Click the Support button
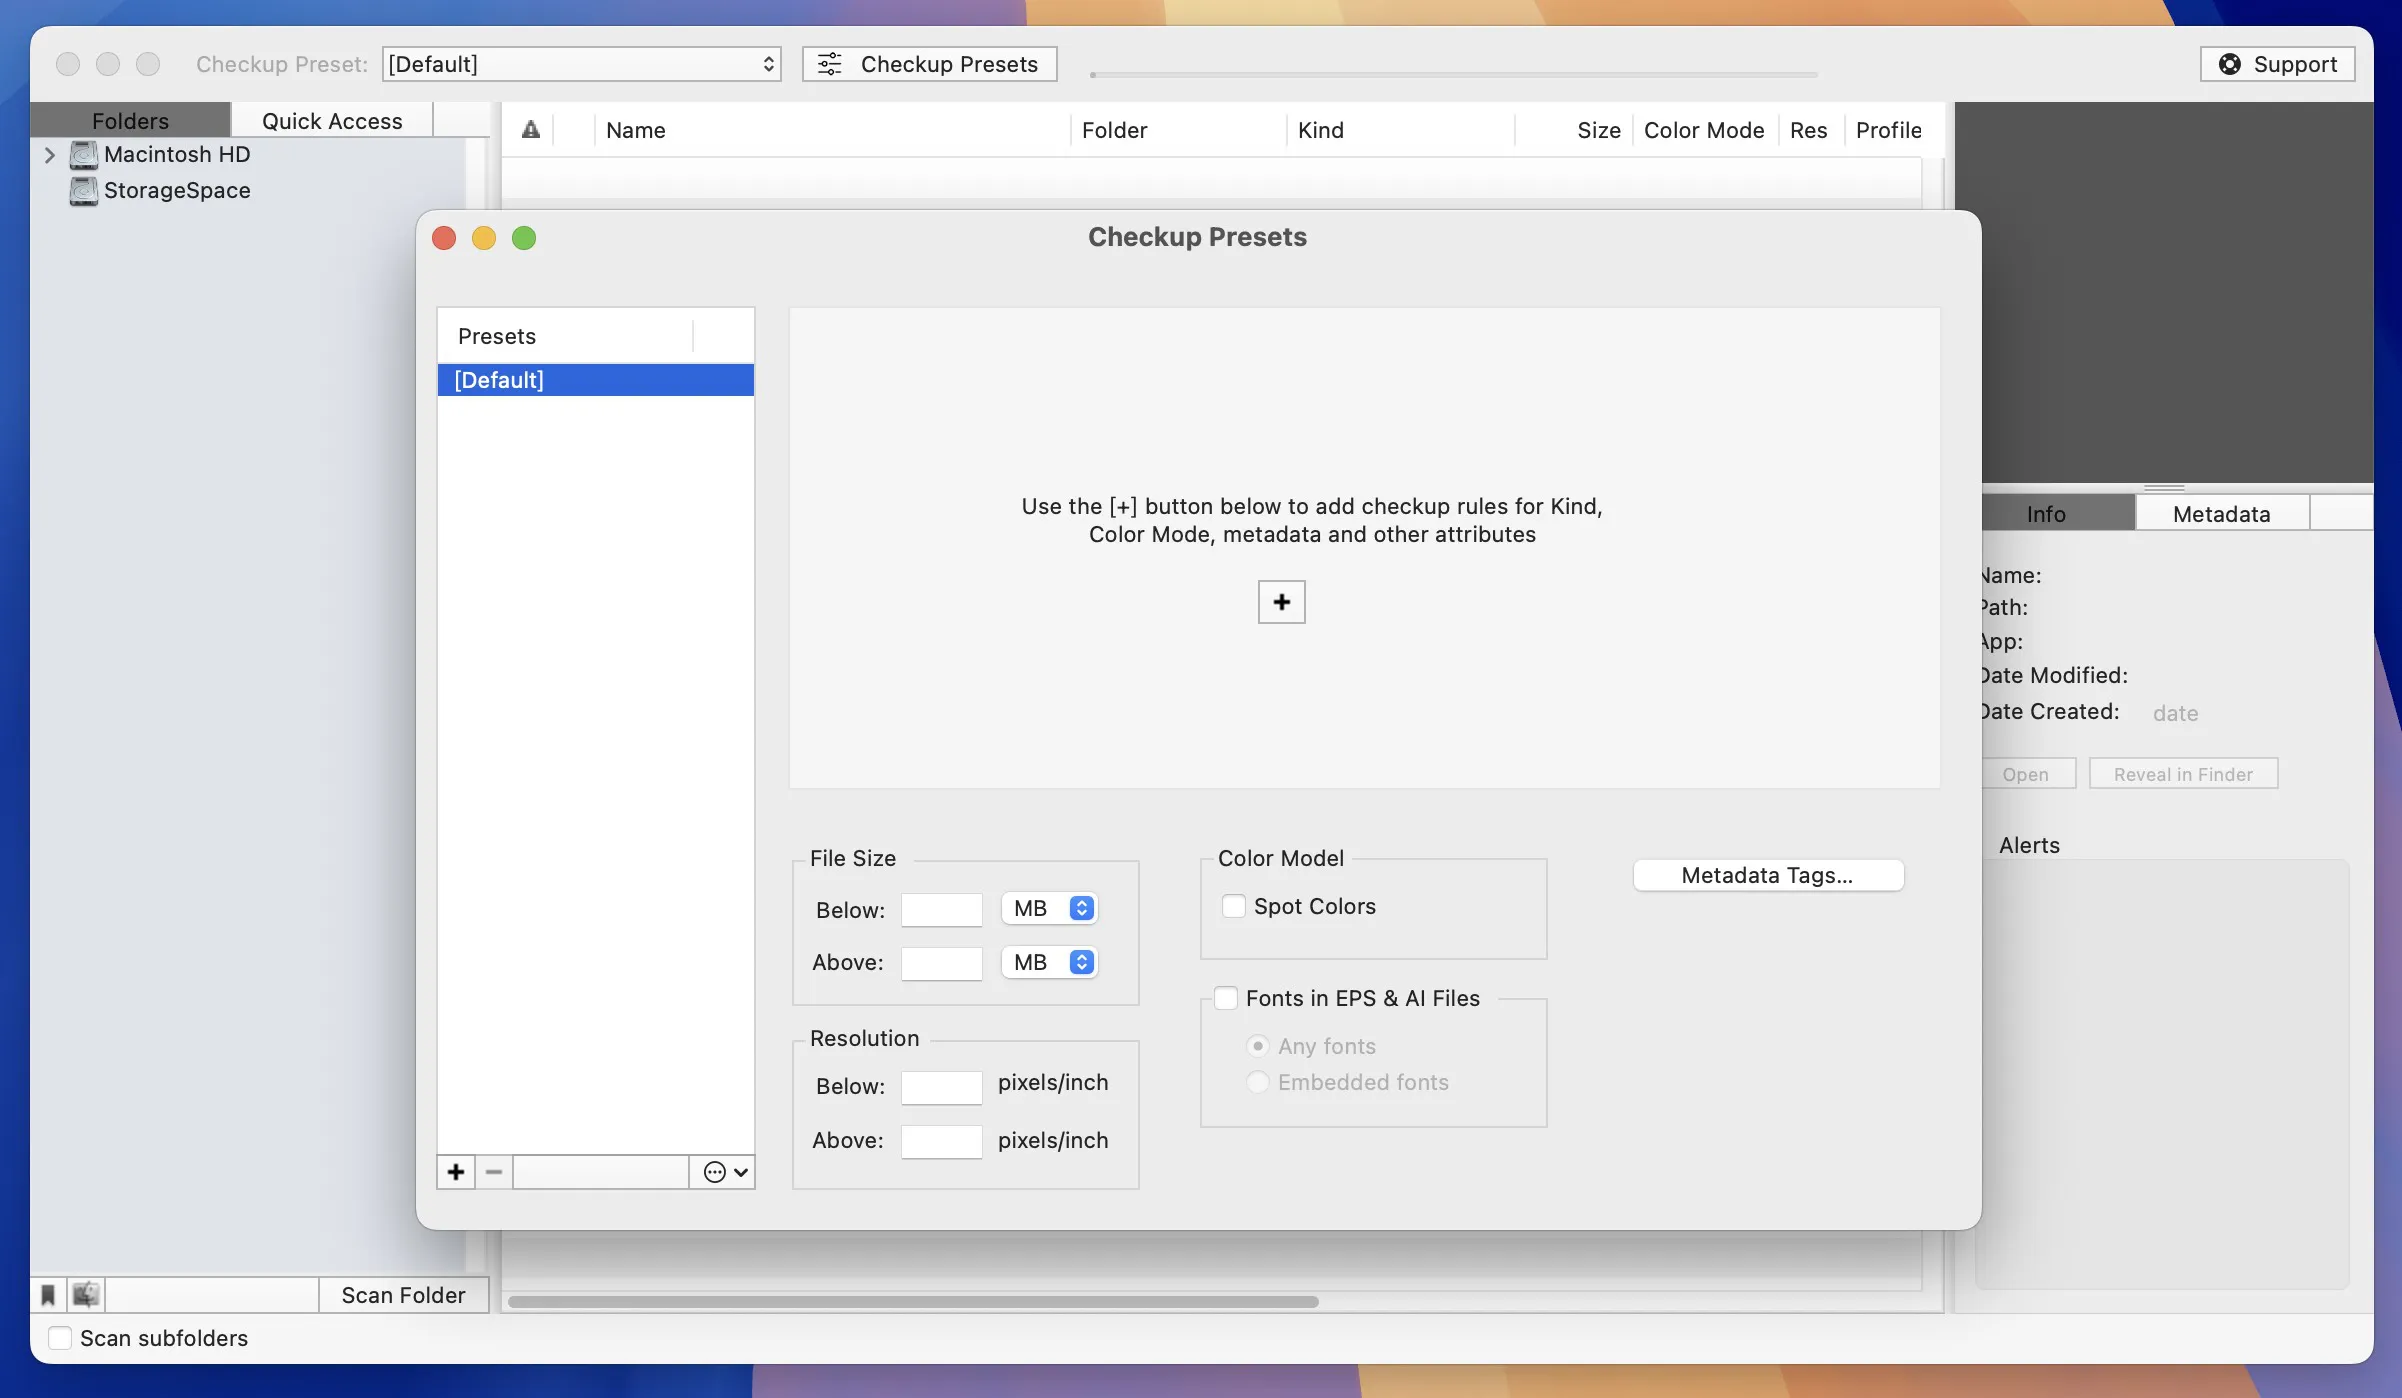 click(2278, 64)
